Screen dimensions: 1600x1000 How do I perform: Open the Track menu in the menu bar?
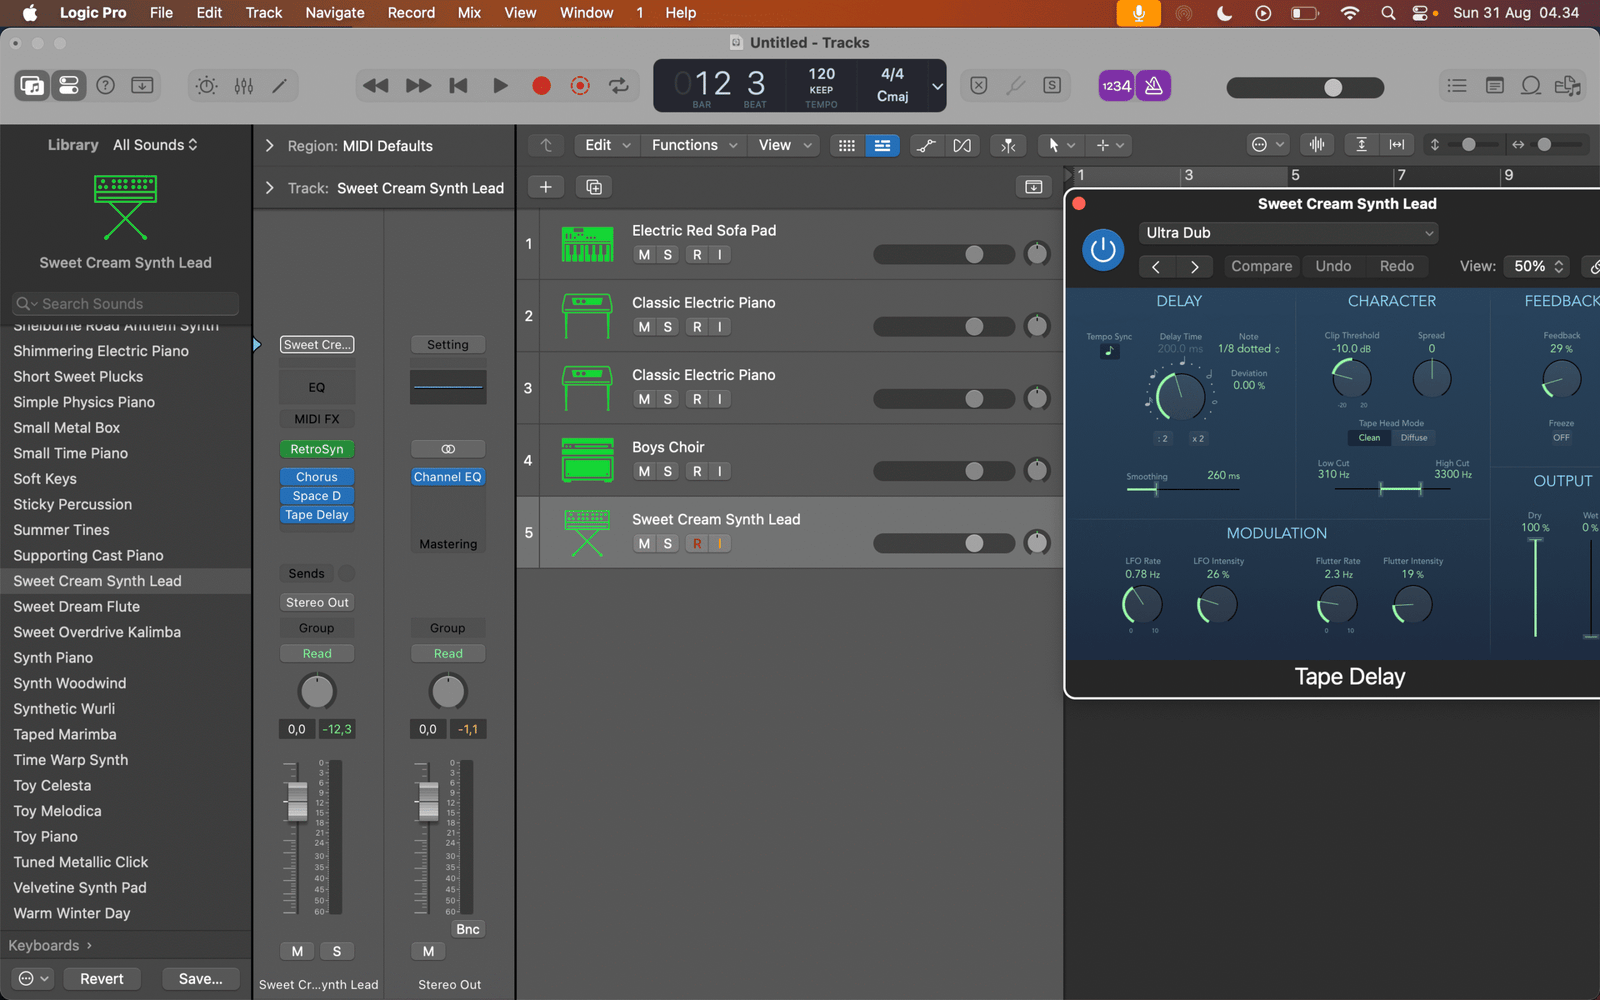[x=263, y=13]
